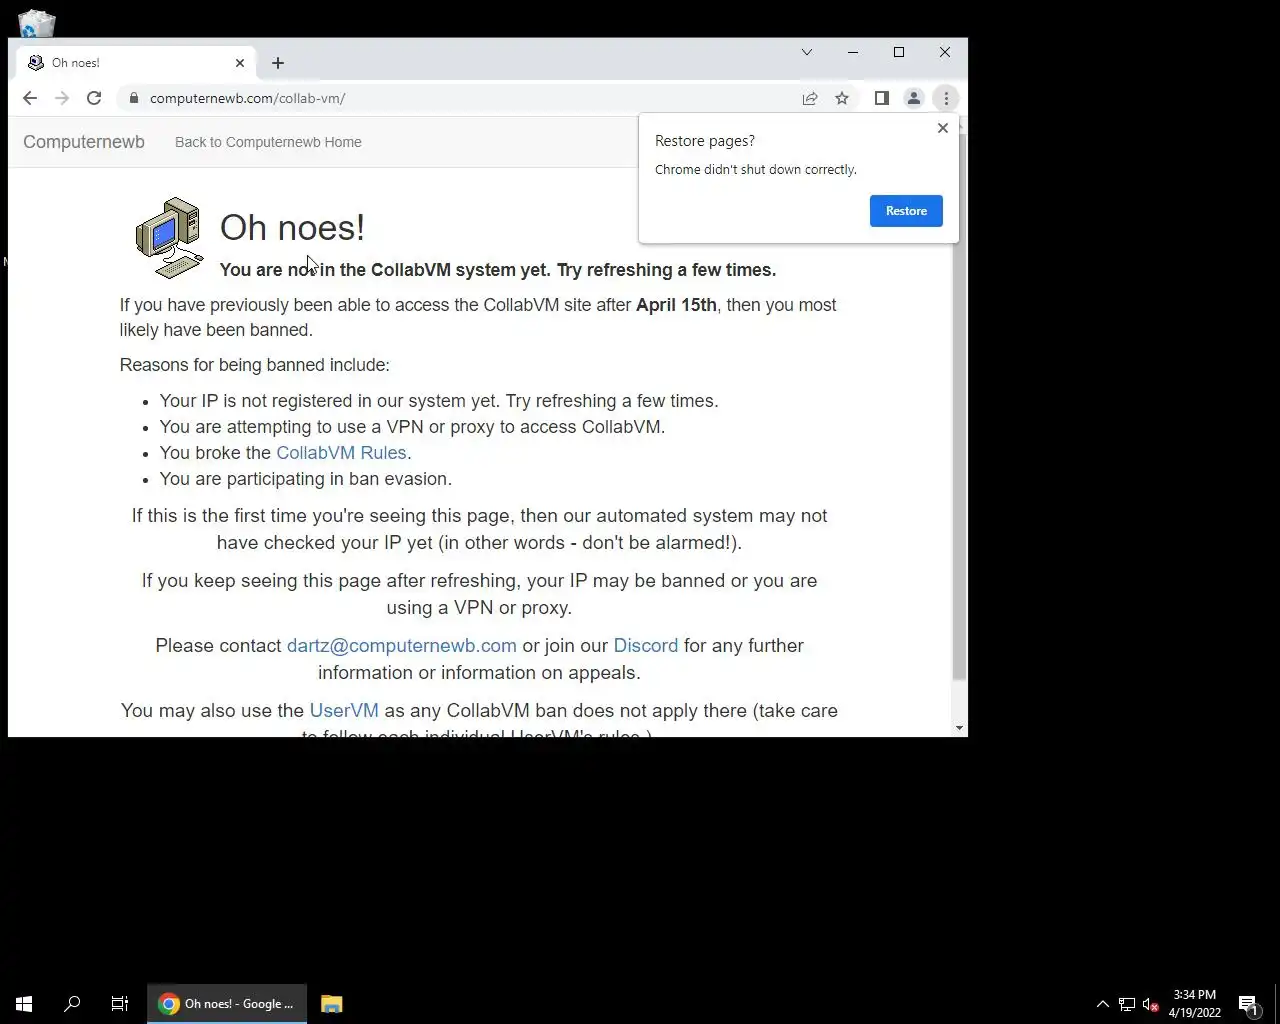Open the Windows Start menu
The image size is (1280, 1024).
(x=24, y=1004)
